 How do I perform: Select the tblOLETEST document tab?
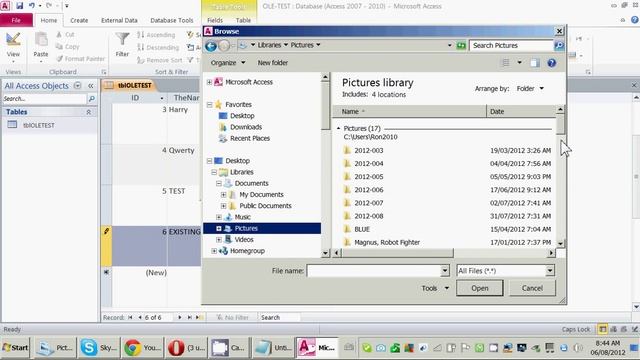coord(130,85)
